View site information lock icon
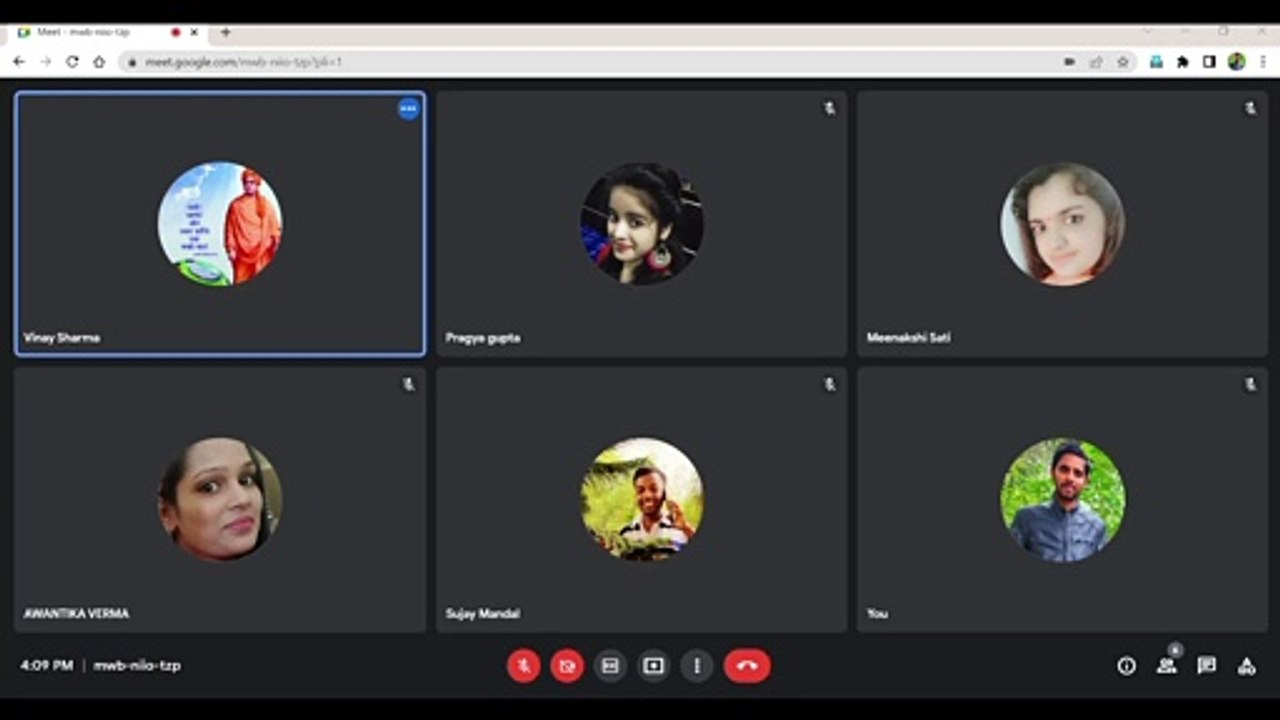 [132, 62]
